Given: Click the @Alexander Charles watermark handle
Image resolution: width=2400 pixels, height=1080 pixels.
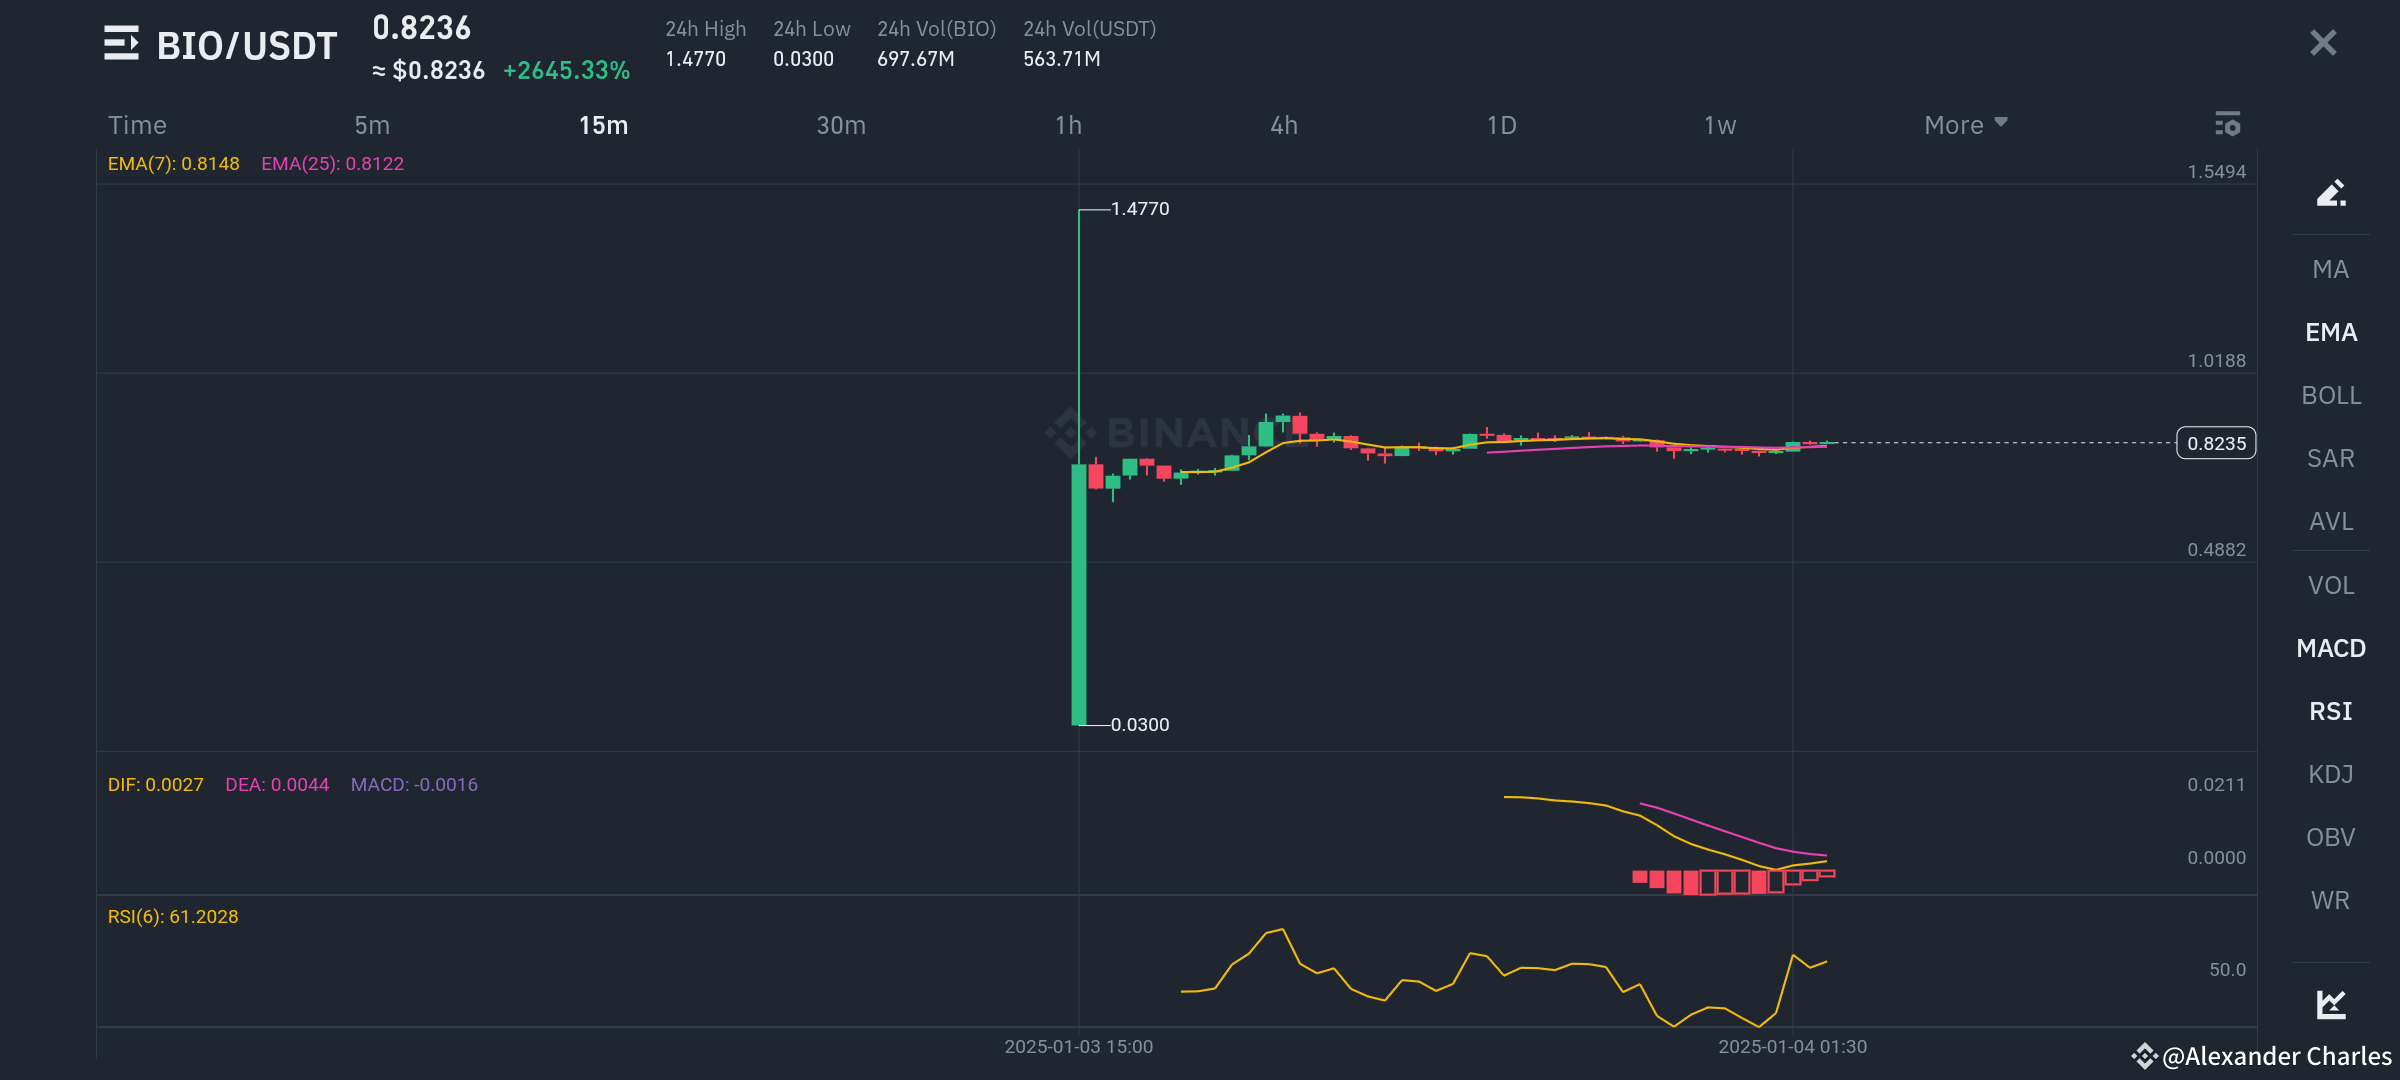Looking at the screenshot, I should click(x=2277, y=1056).
